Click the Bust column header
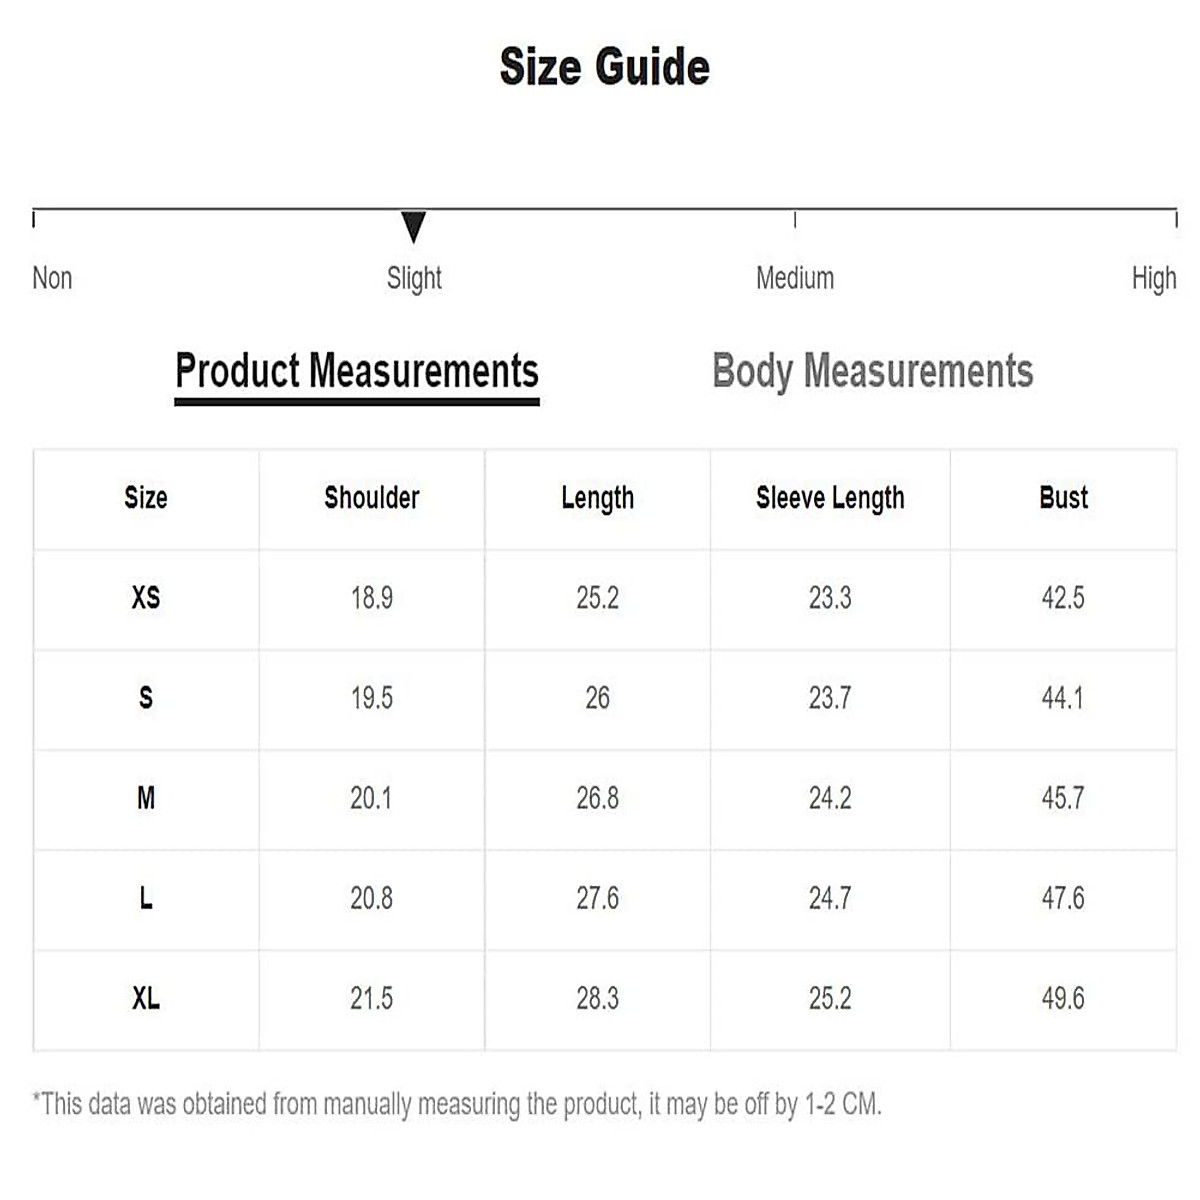This screenshot has width=1200, height=1200. (1063, 498)
